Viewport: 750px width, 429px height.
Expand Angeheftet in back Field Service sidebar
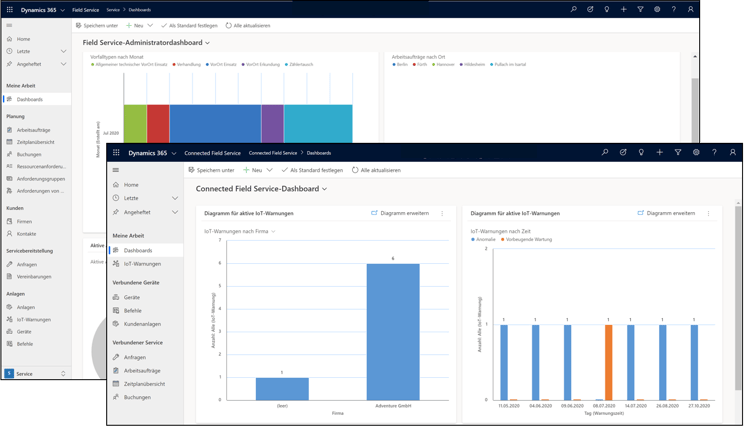click(64, 64)
